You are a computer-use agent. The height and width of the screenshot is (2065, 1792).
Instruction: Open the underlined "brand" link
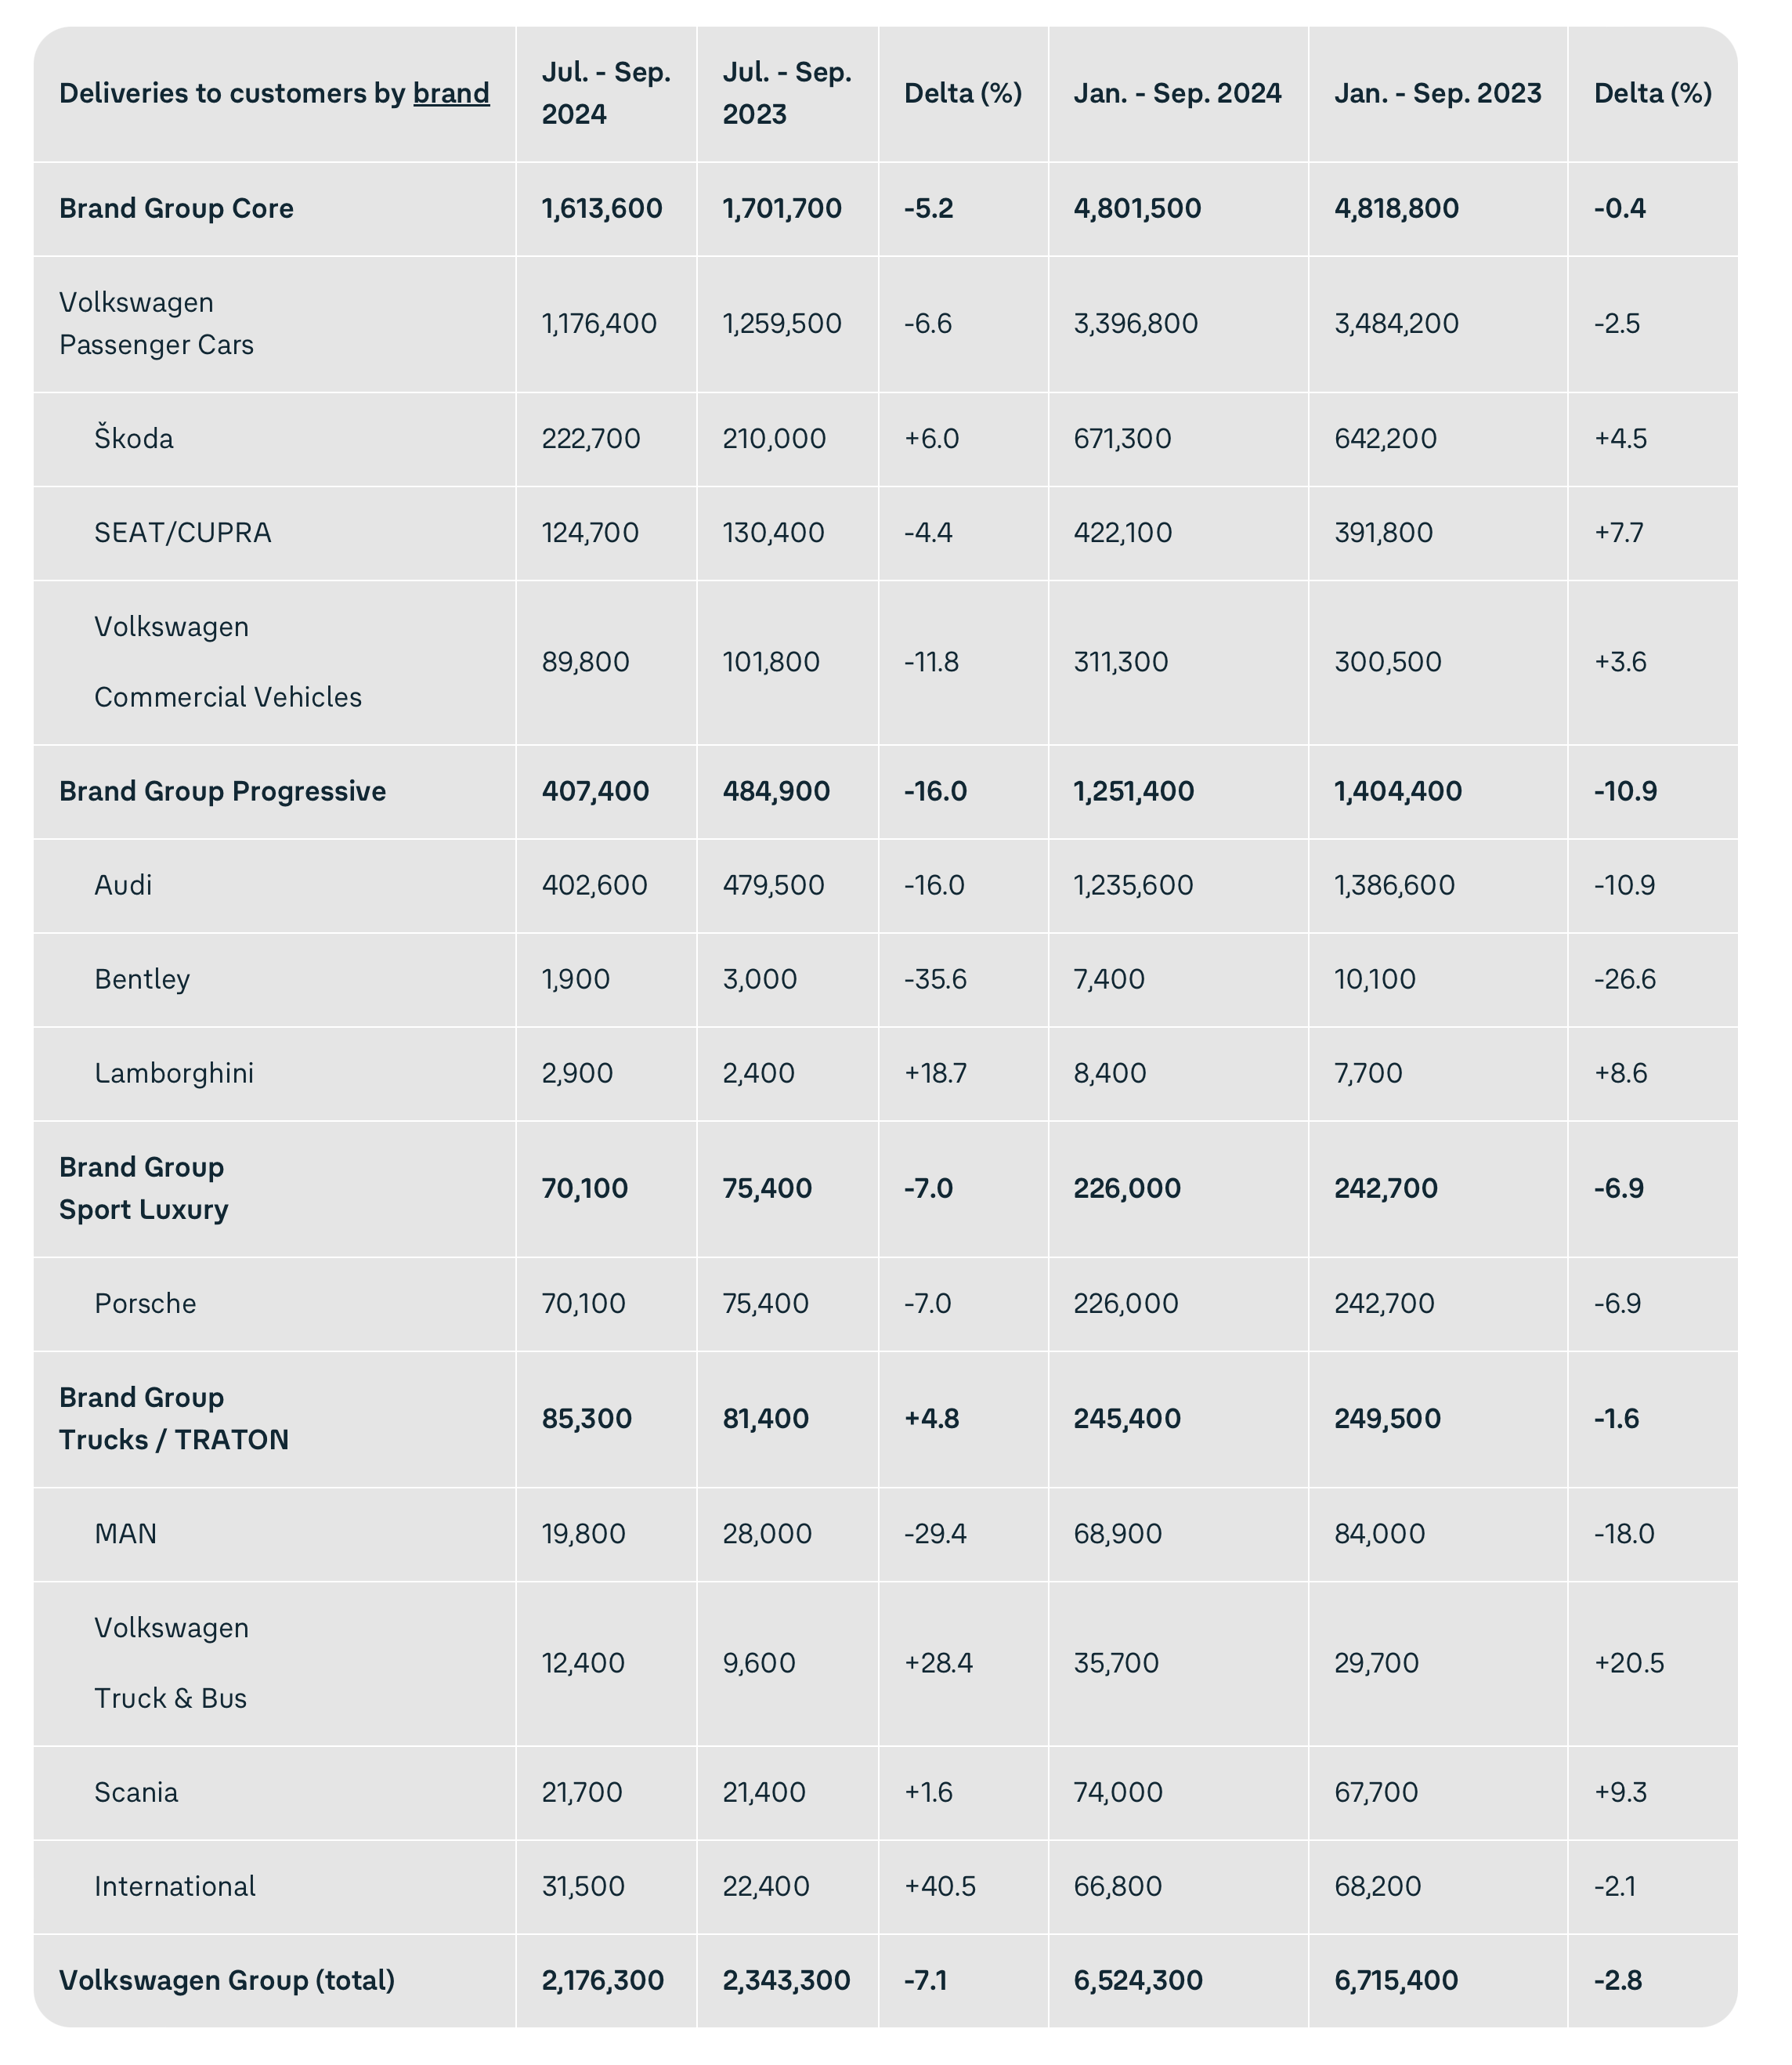click(451, 93)
